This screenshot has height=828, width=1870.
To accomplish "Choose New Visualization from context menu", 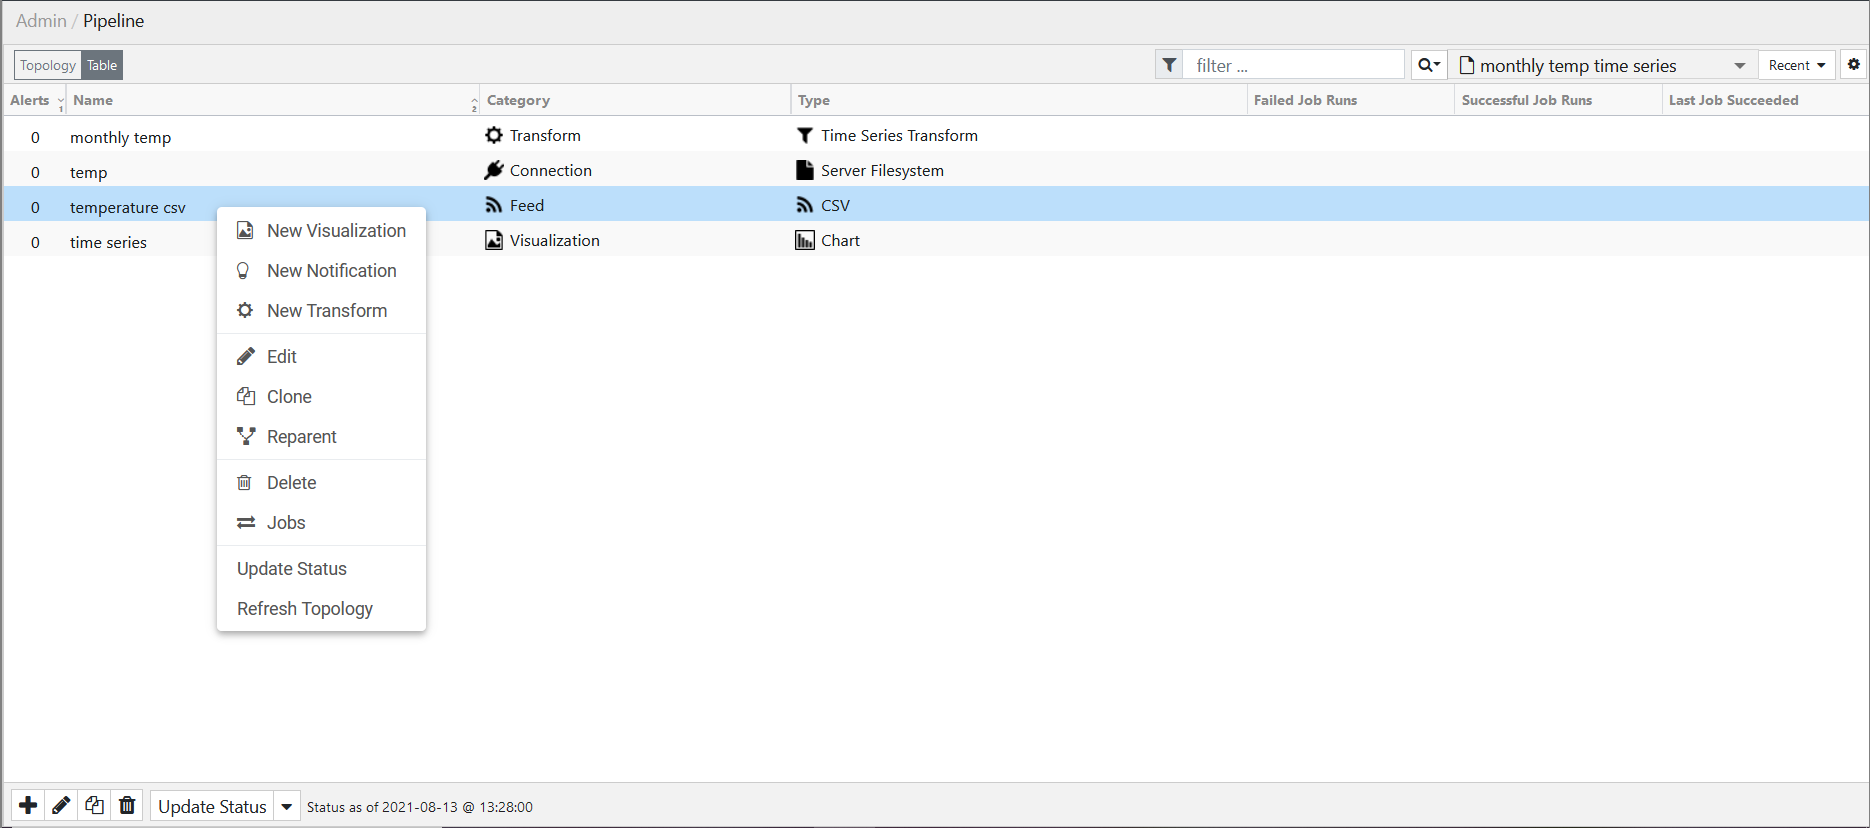I will click(x=321, y=231).
